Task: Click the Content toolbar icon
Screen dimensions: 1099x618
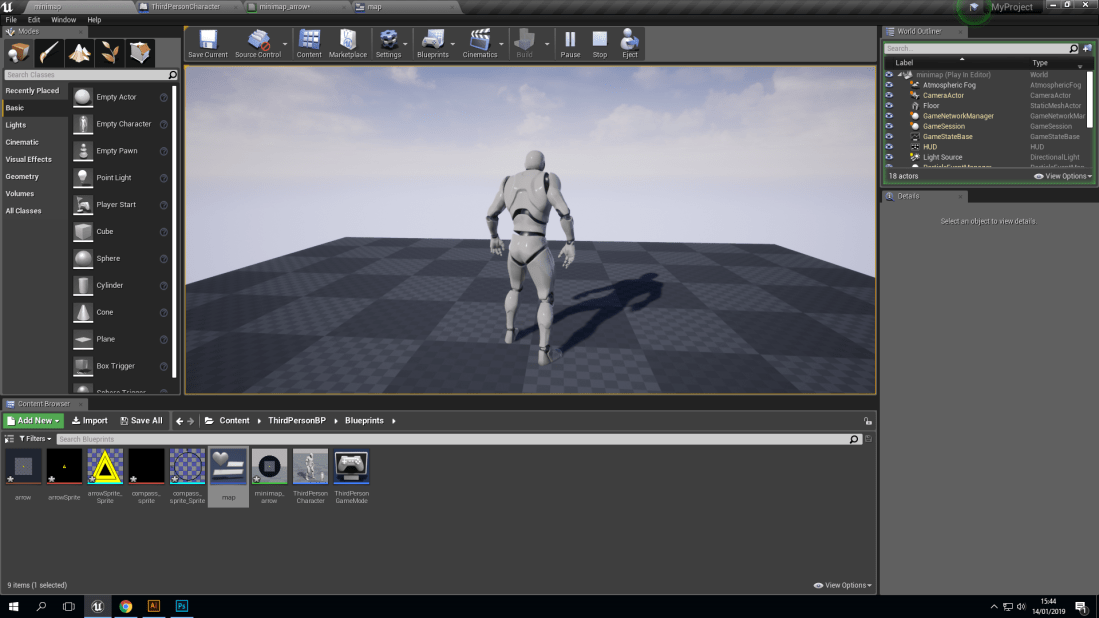Action: [x=308, y=43]
